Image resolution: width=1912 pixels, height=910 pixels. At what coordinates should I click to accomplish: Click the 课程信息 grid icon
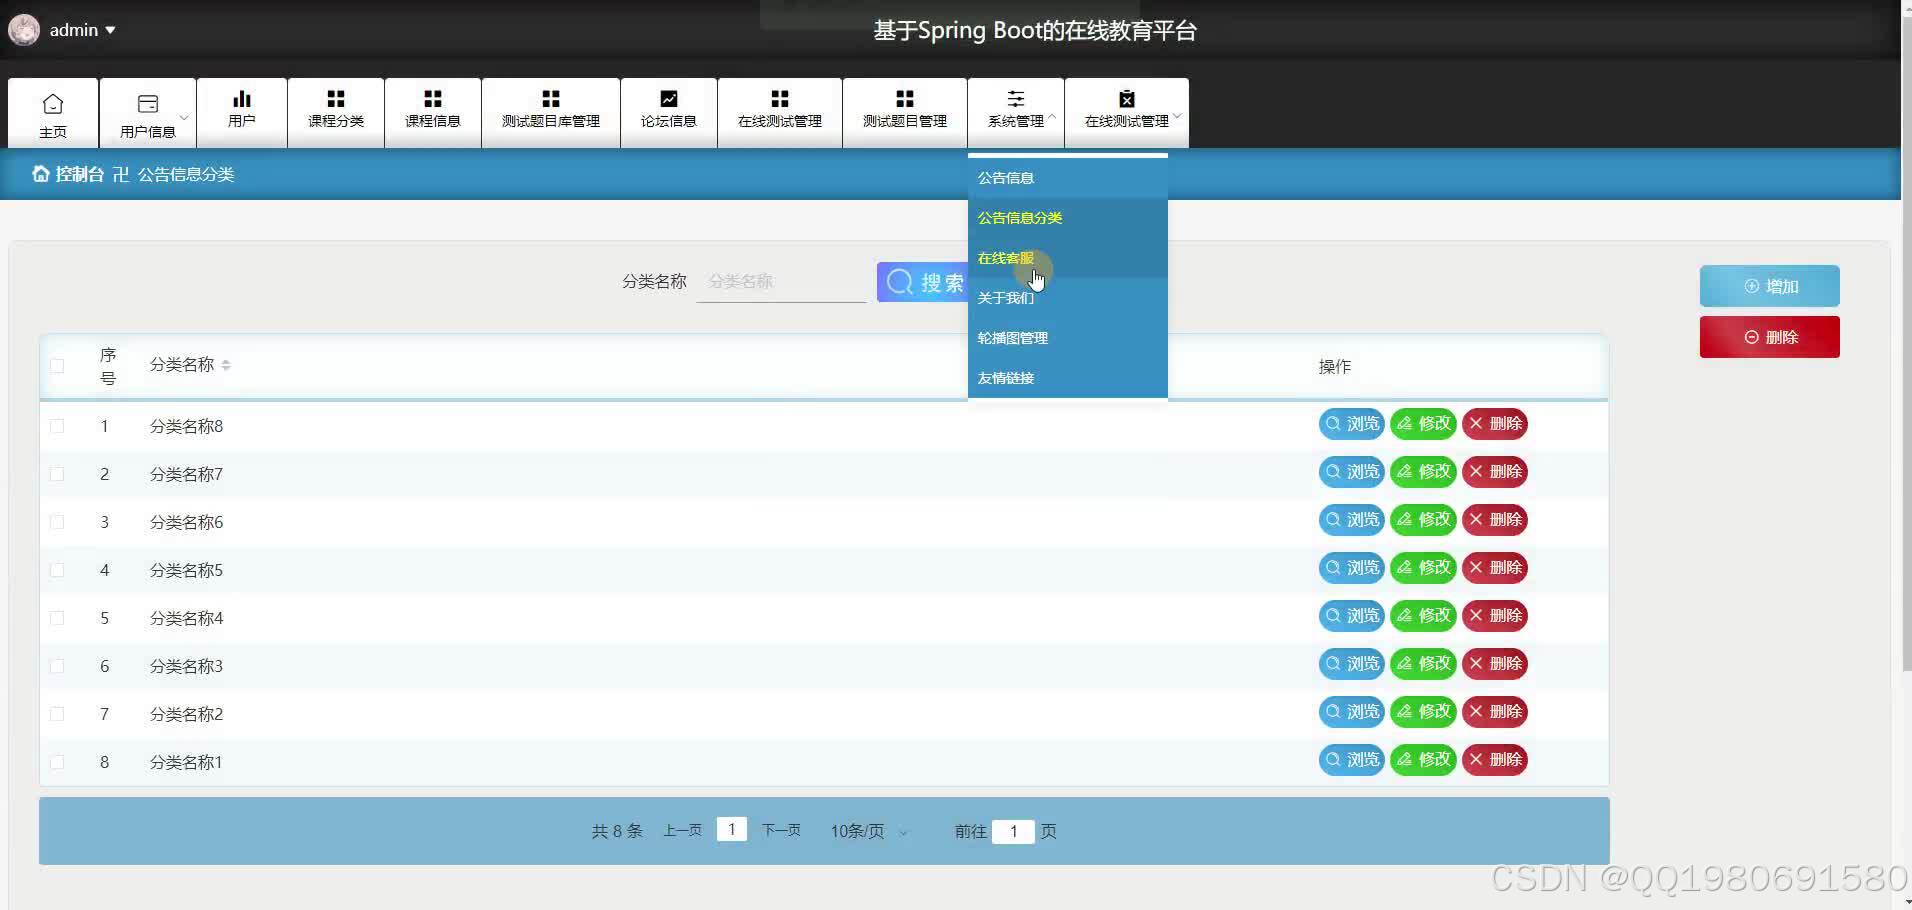(x=433, y=99)
